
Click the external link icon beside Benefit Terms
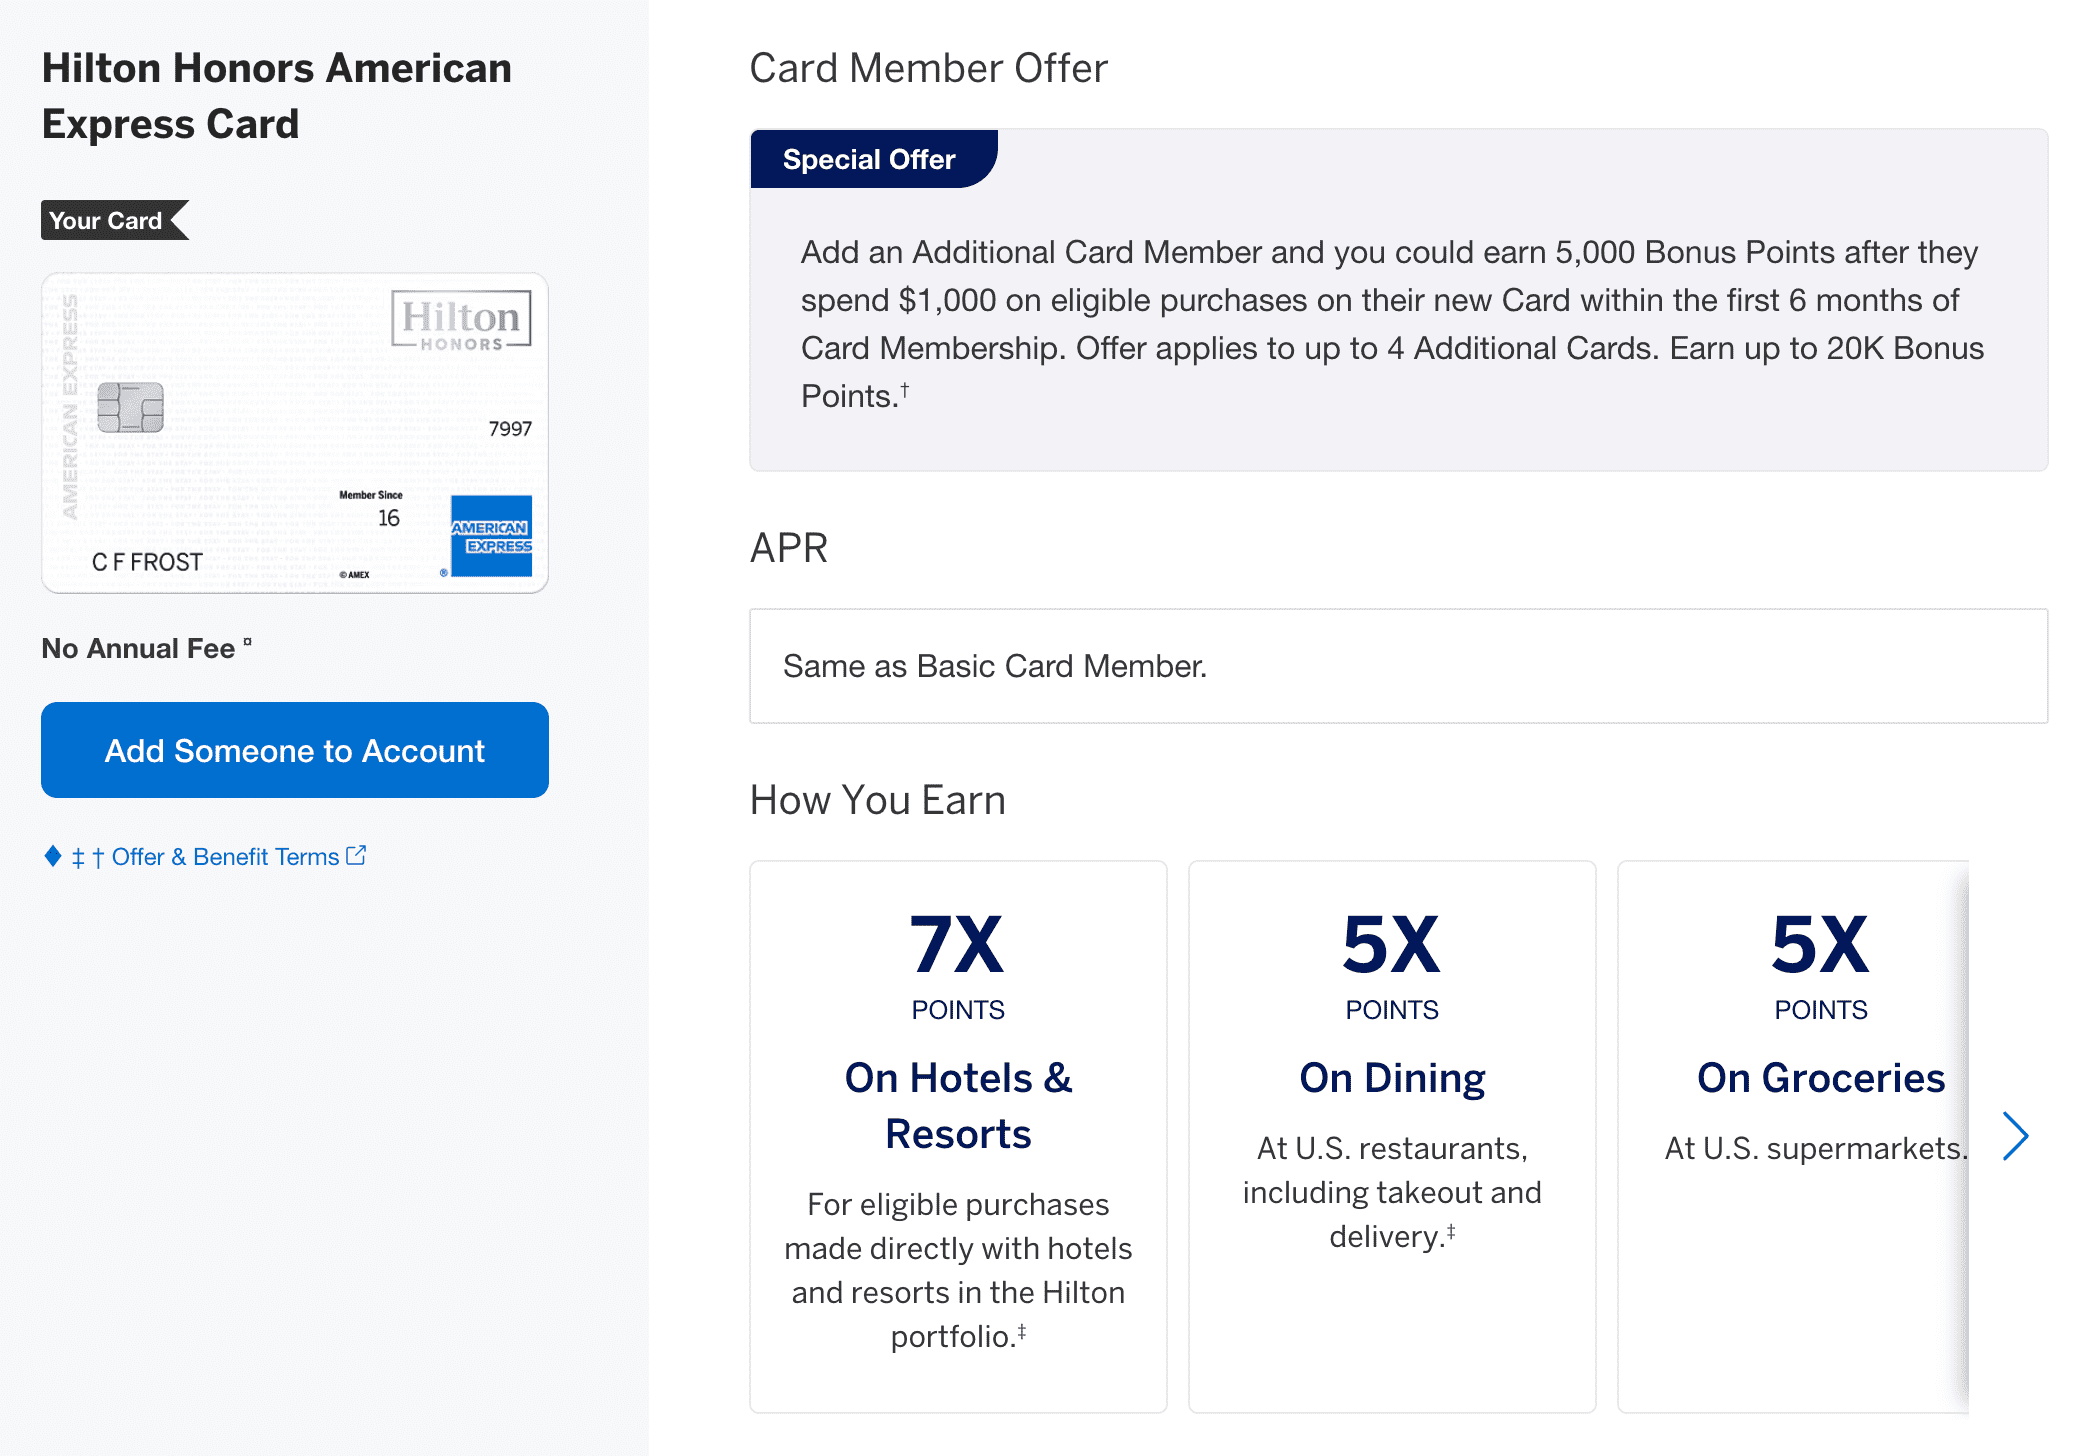356,856
